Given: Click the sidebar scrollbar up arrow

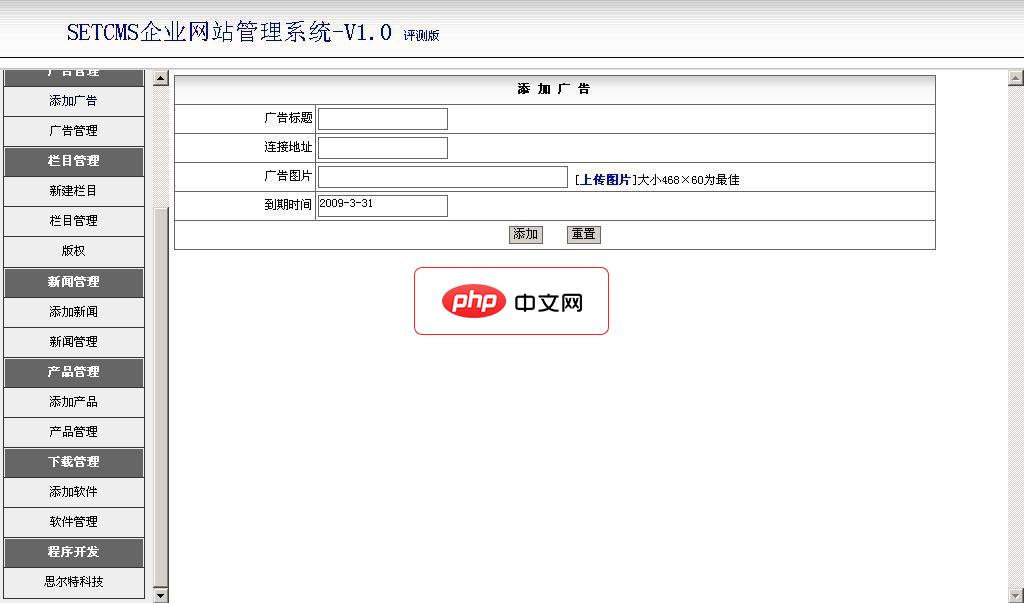Looking at the screenshot, I should pos(161,78).
